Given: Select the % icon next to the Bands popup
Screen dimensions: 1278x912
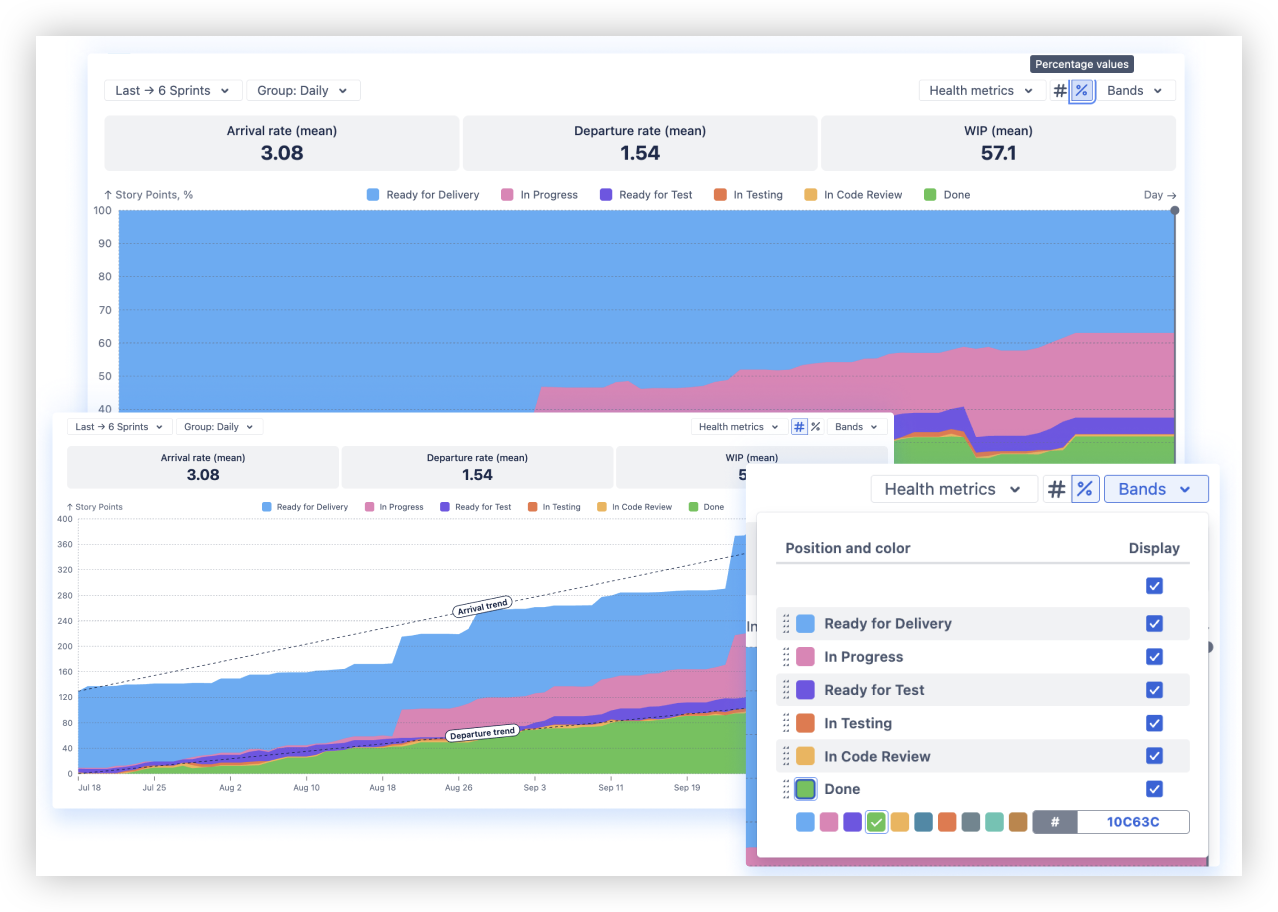Looking at the screenshot, I should 1085,489.
